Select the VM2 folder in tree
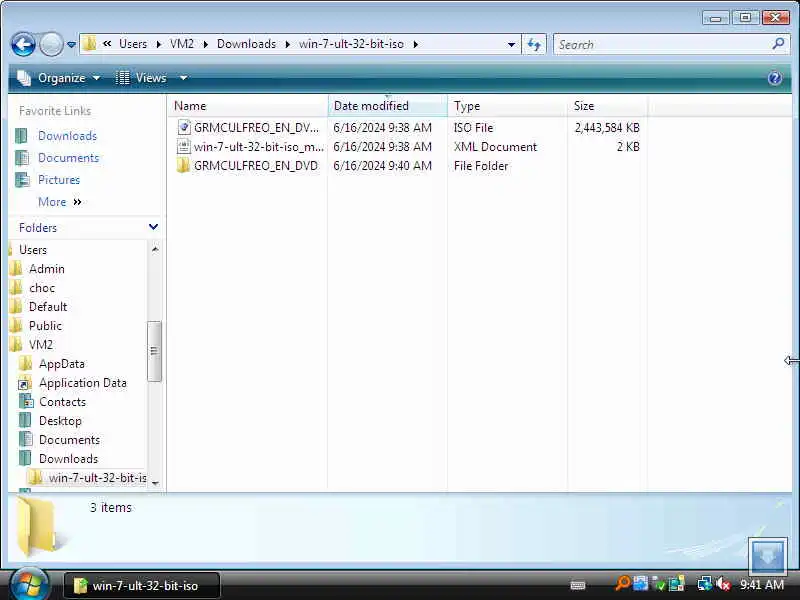This screenshot has width=800, height=600. pyautogui.click(x=41, y=344)
